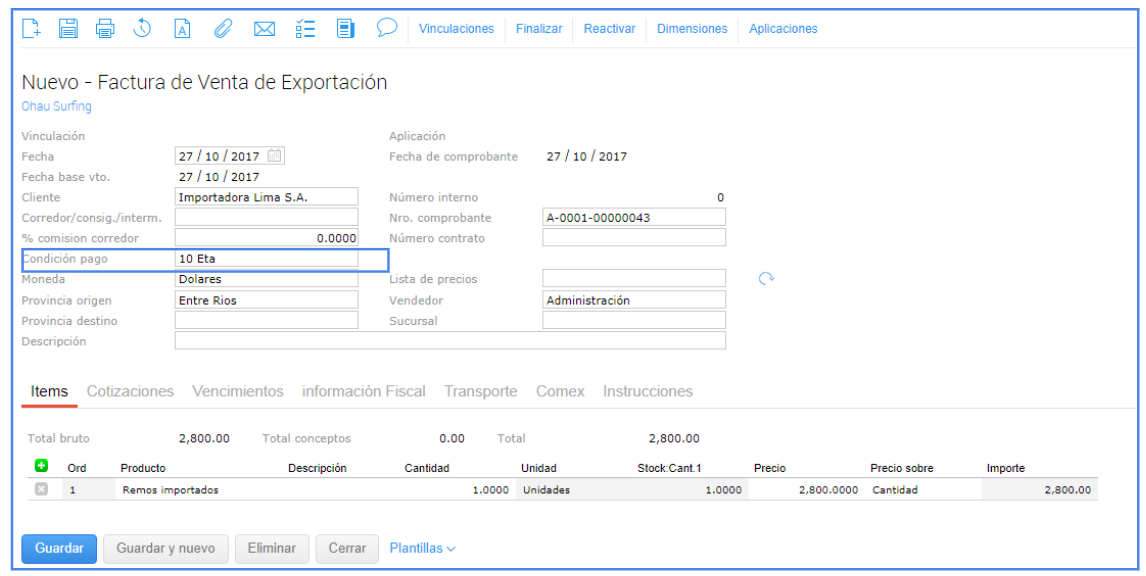
Task: Delete the Remos importados row
Action: pyautogui.click(x=41, y=490)
